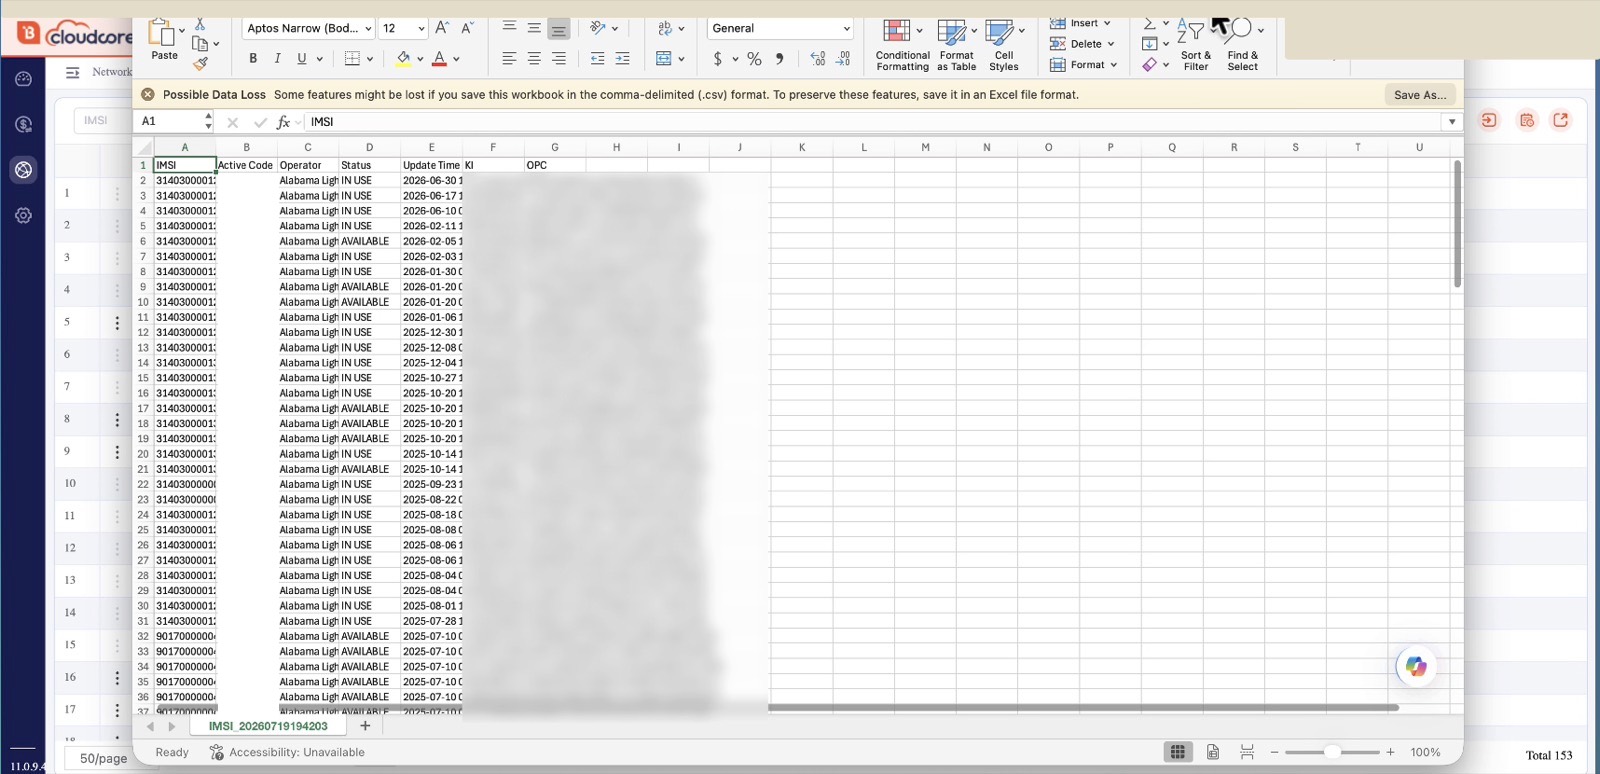The image size is (1600, 774).
Task: Click the vertical scrollbar thumb
Action: pyautogui.click(x=1457, y=224)
